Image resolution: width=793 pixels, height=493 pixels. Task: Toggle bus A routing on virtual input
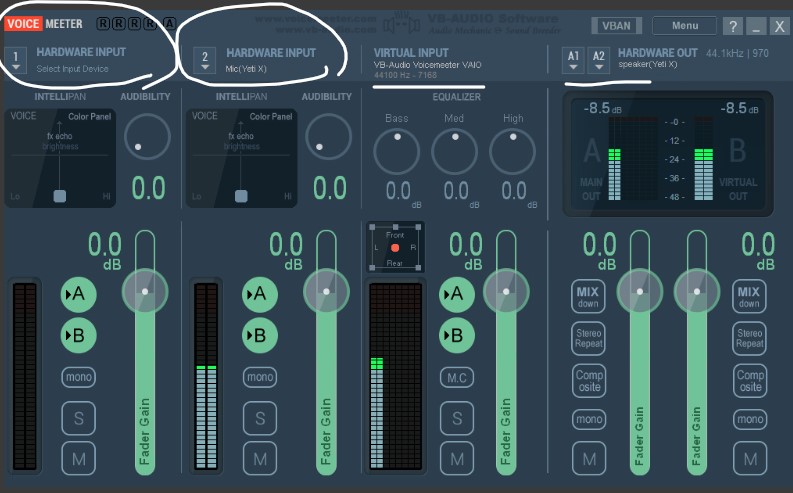tap(457, 294)
